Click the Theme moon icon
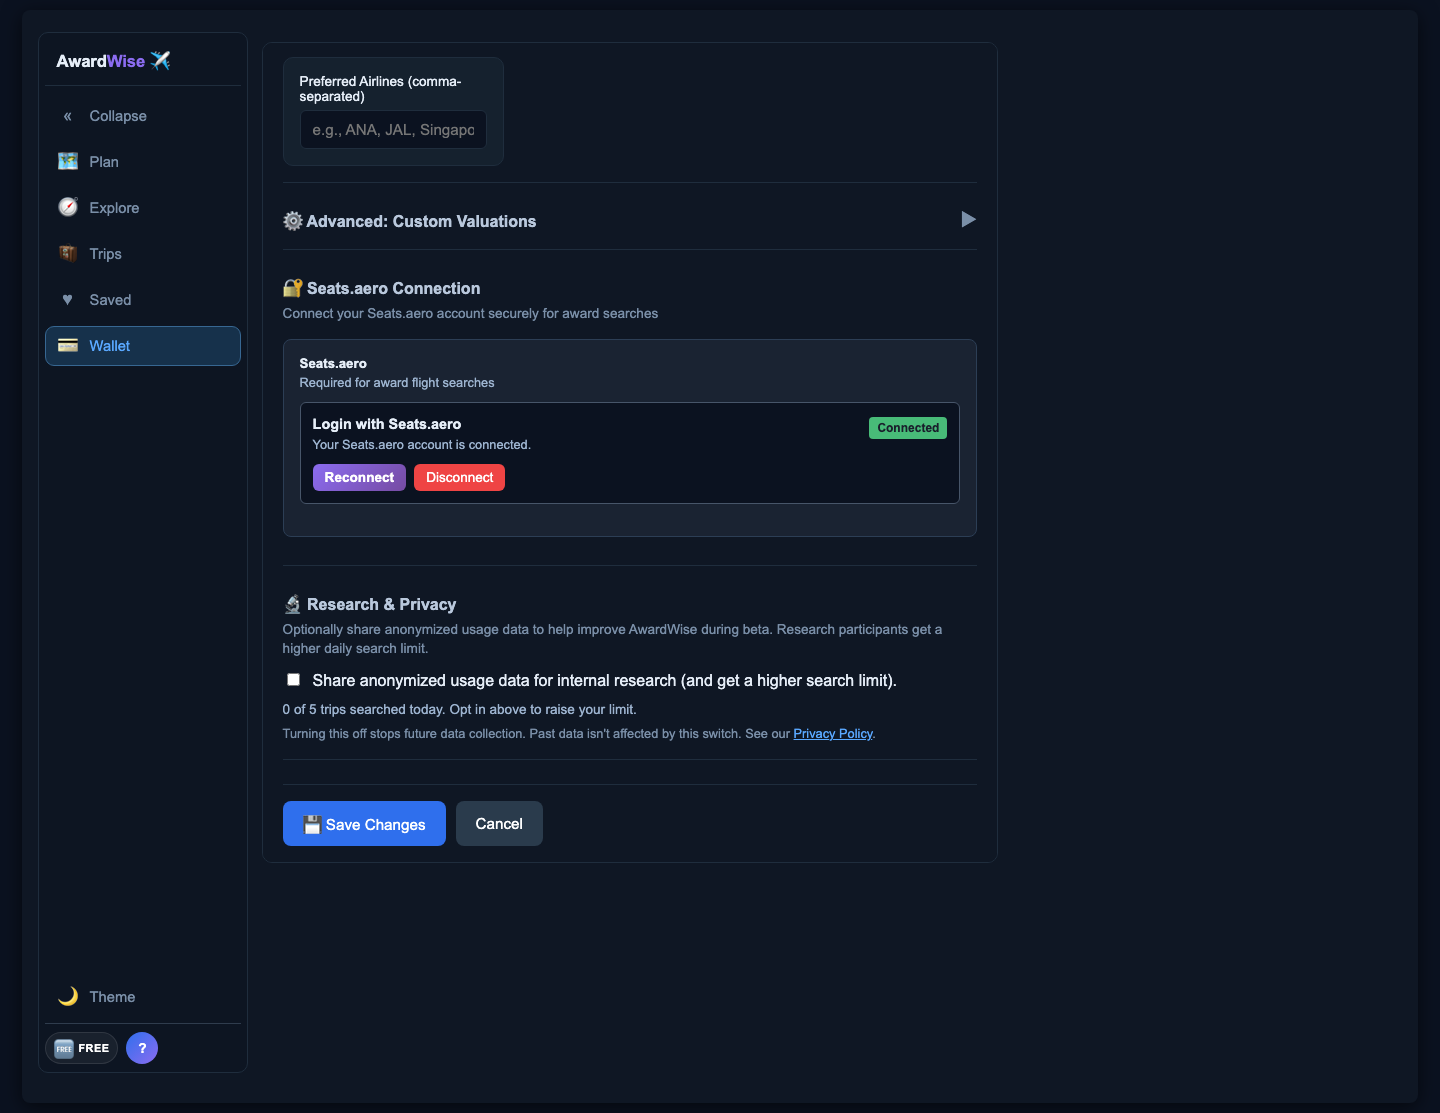The height and width of the screenshot is (1113, 1440). pyautogui.click(x=68, y=996)
